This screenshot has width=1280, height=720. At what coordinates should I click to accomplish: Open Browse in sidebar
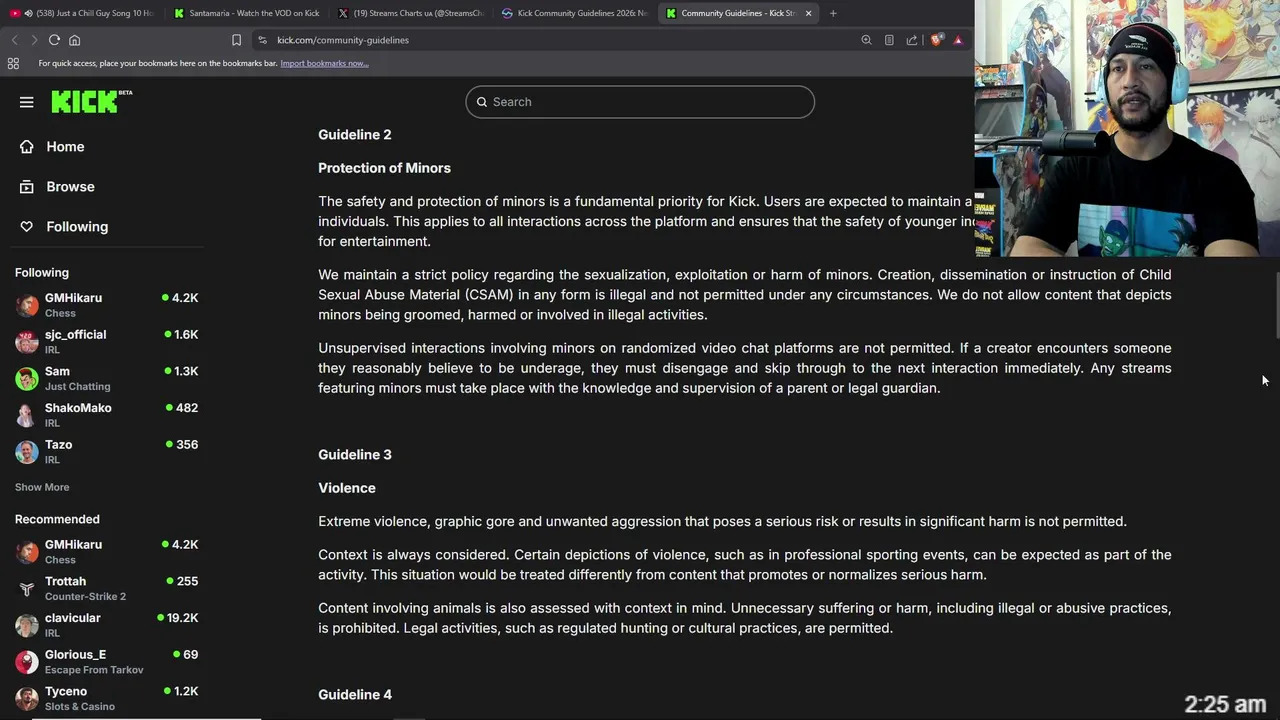pyautogui.click(x=70, y=187)
